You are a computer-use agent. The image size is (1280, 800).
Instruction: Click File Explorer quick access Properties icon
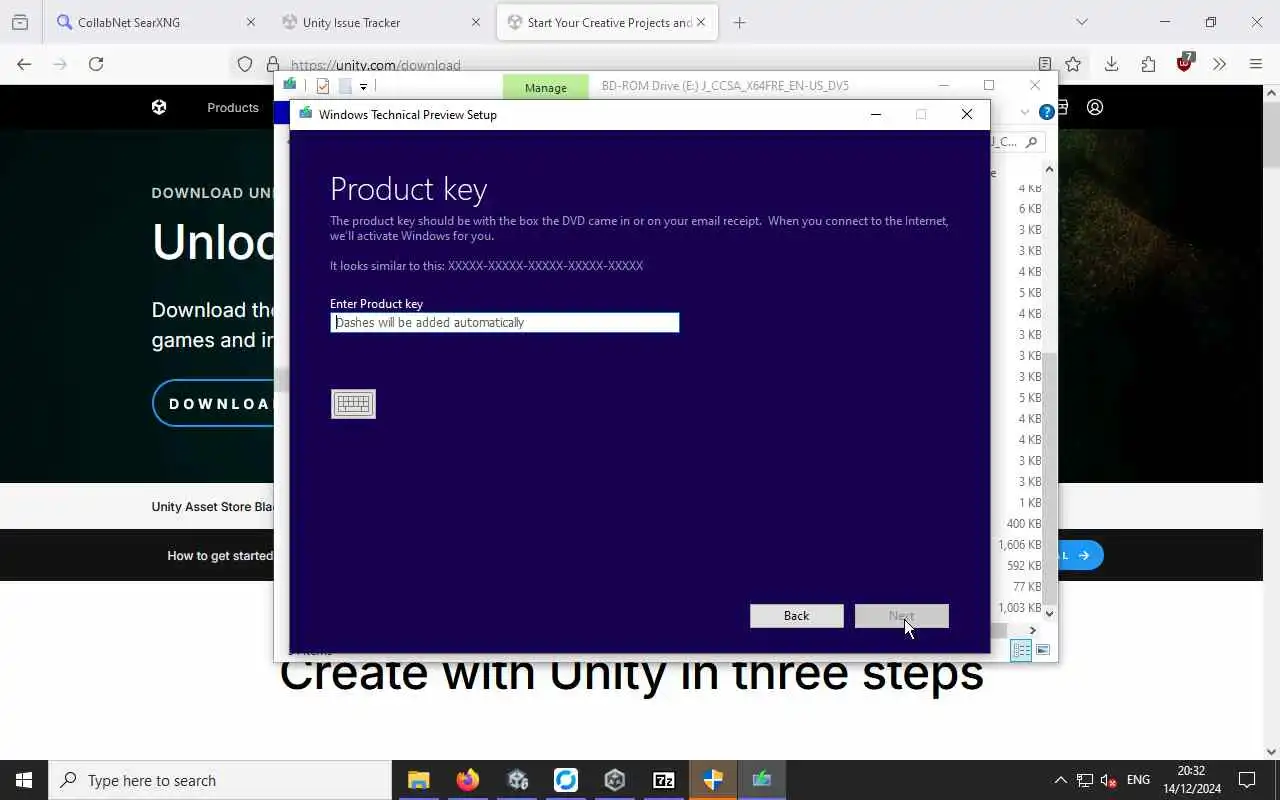coord(323,86)
